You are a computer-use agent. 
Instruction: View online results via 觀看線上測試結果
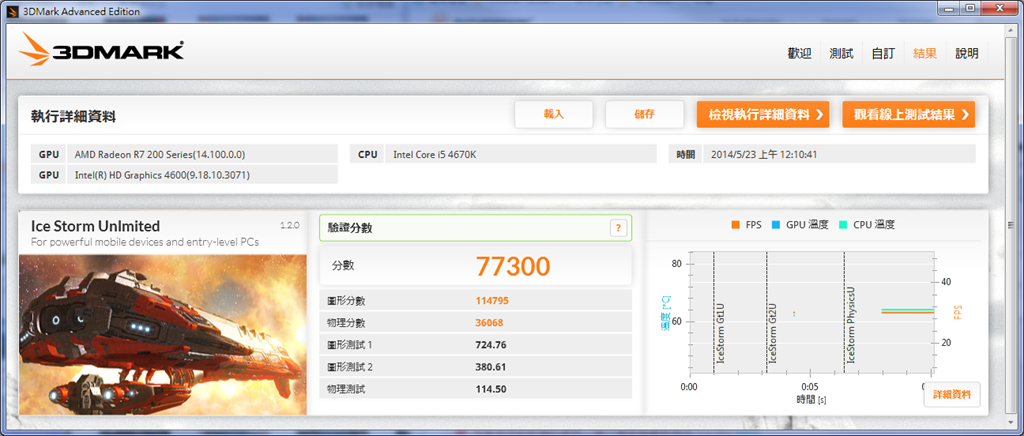point(908,115)
